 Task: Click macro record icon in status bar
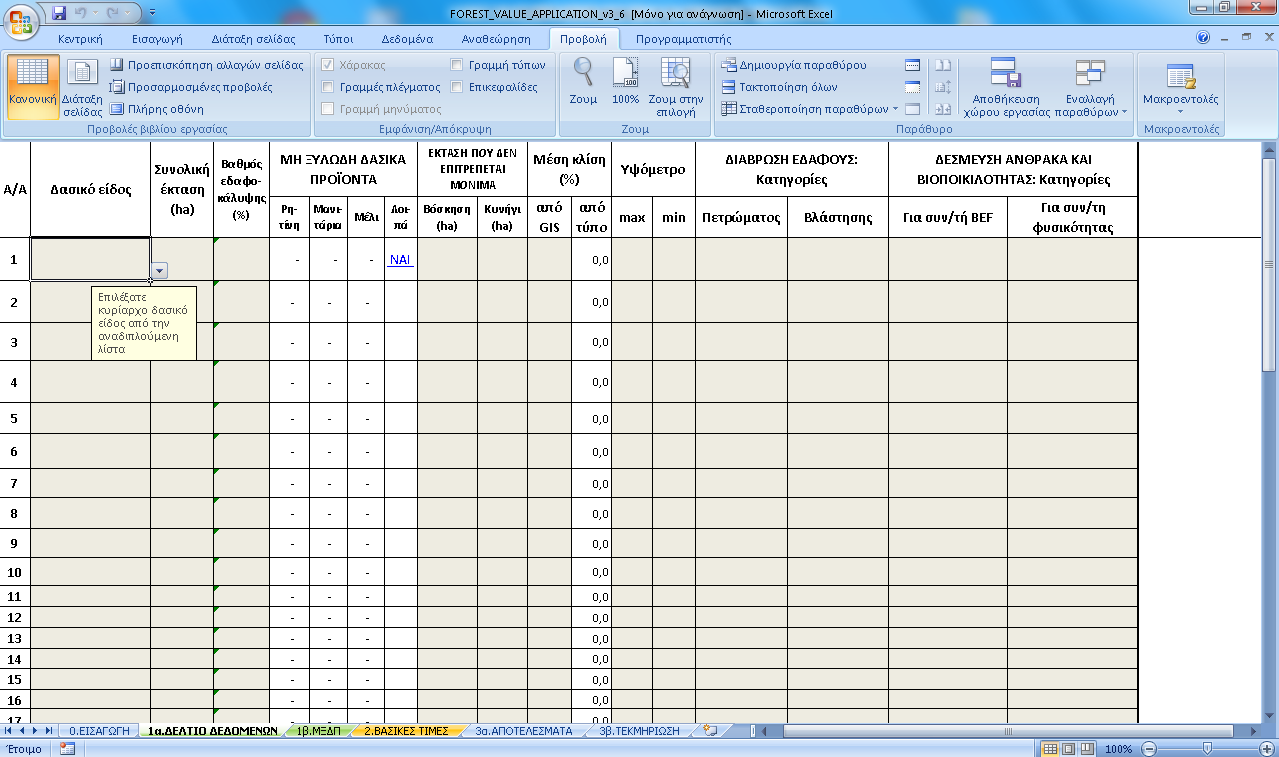(67, 748)
